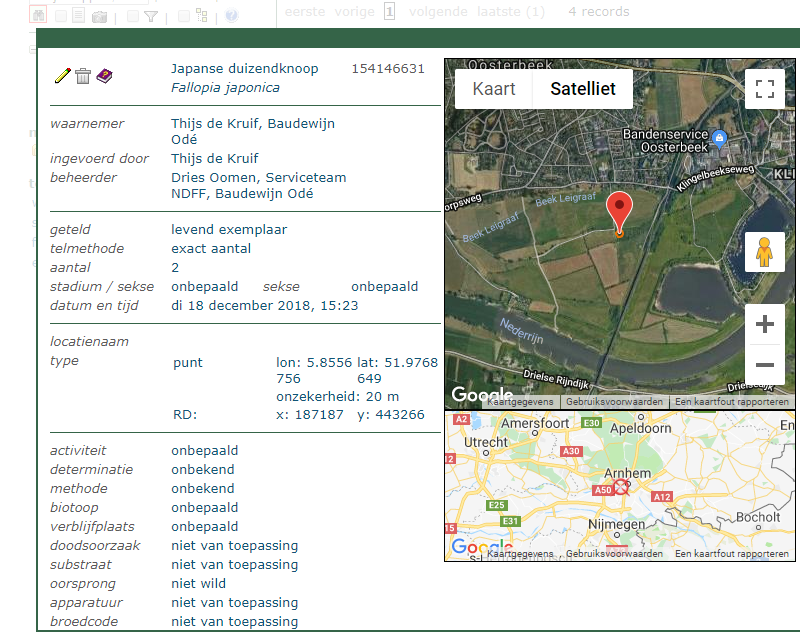Tick the checkbox beside the funnel icon
This screenshot has height=639, width=800.
[133, 16]
